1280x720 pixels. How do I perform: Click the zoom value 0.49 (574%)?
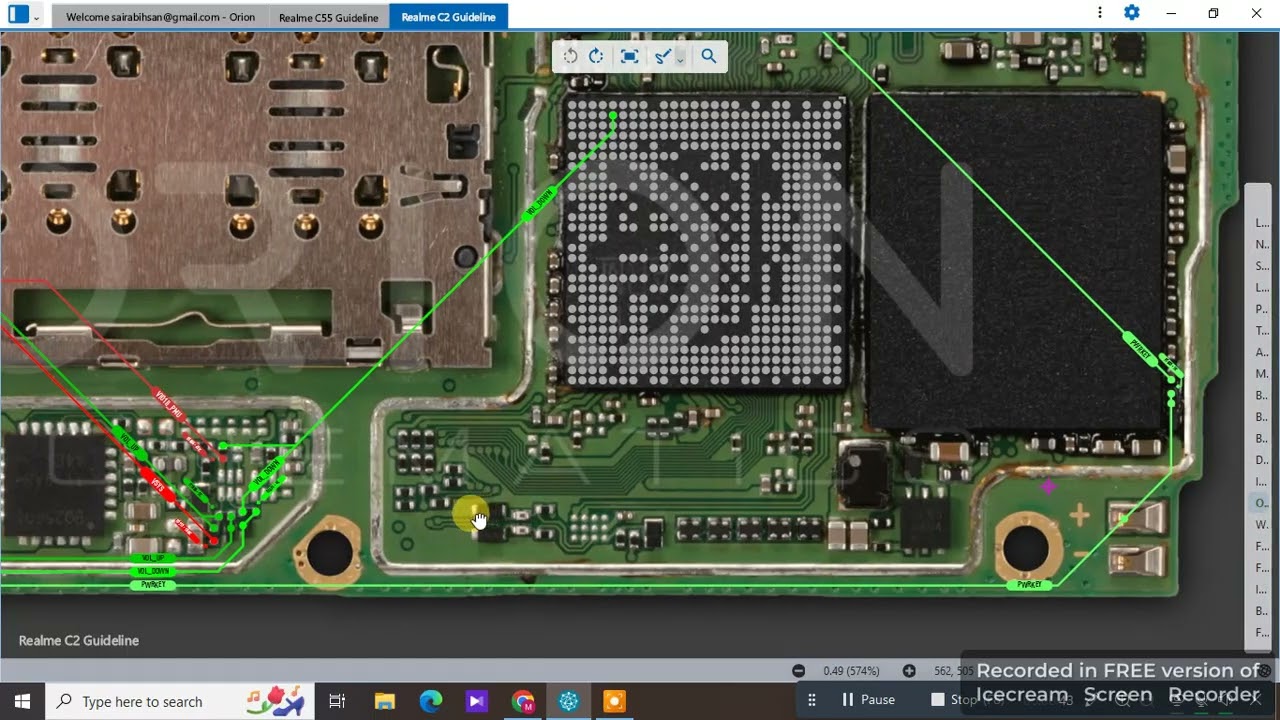coord(851,671)
